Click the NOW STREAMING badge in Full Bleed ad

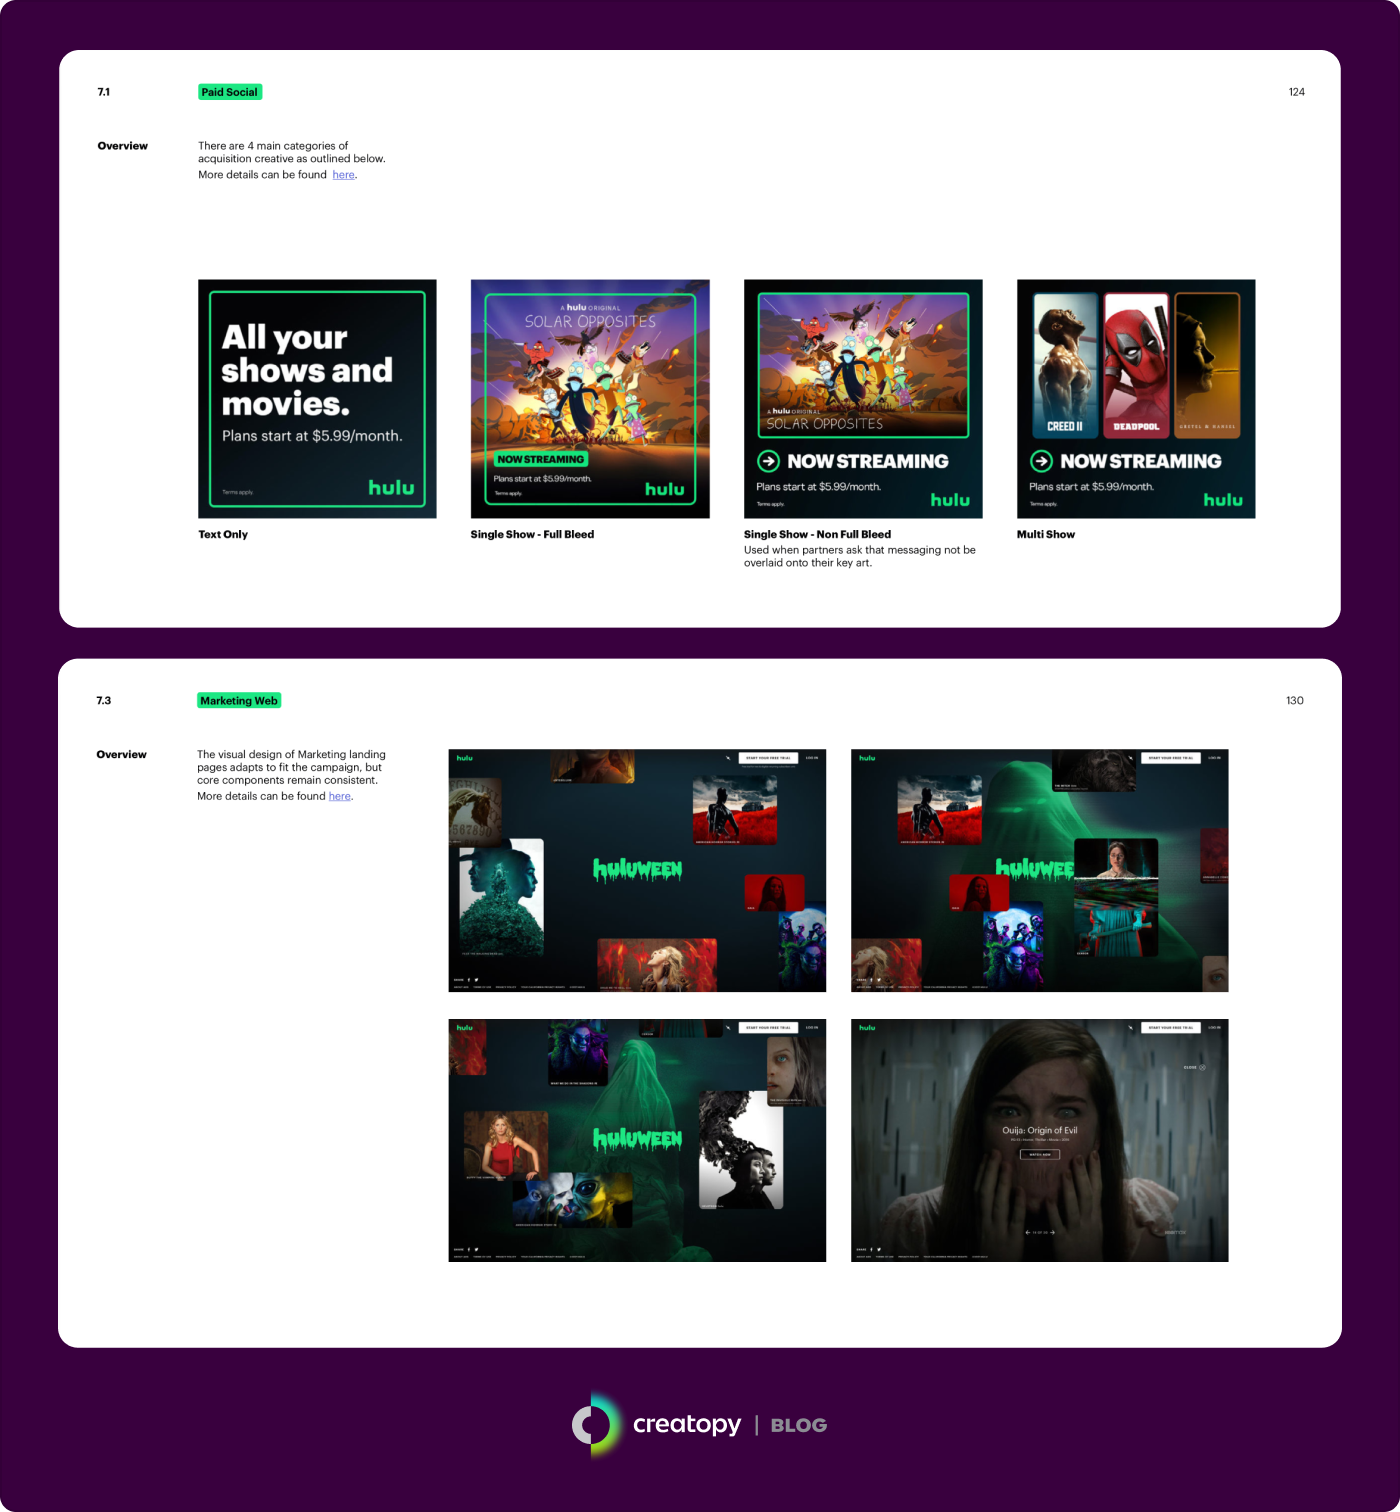[541, 459]
